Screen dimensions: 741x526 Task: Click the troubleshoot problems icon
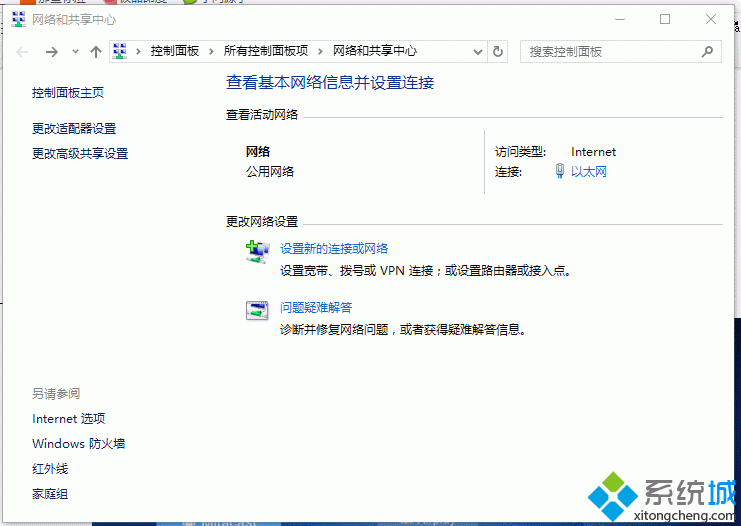257,310
